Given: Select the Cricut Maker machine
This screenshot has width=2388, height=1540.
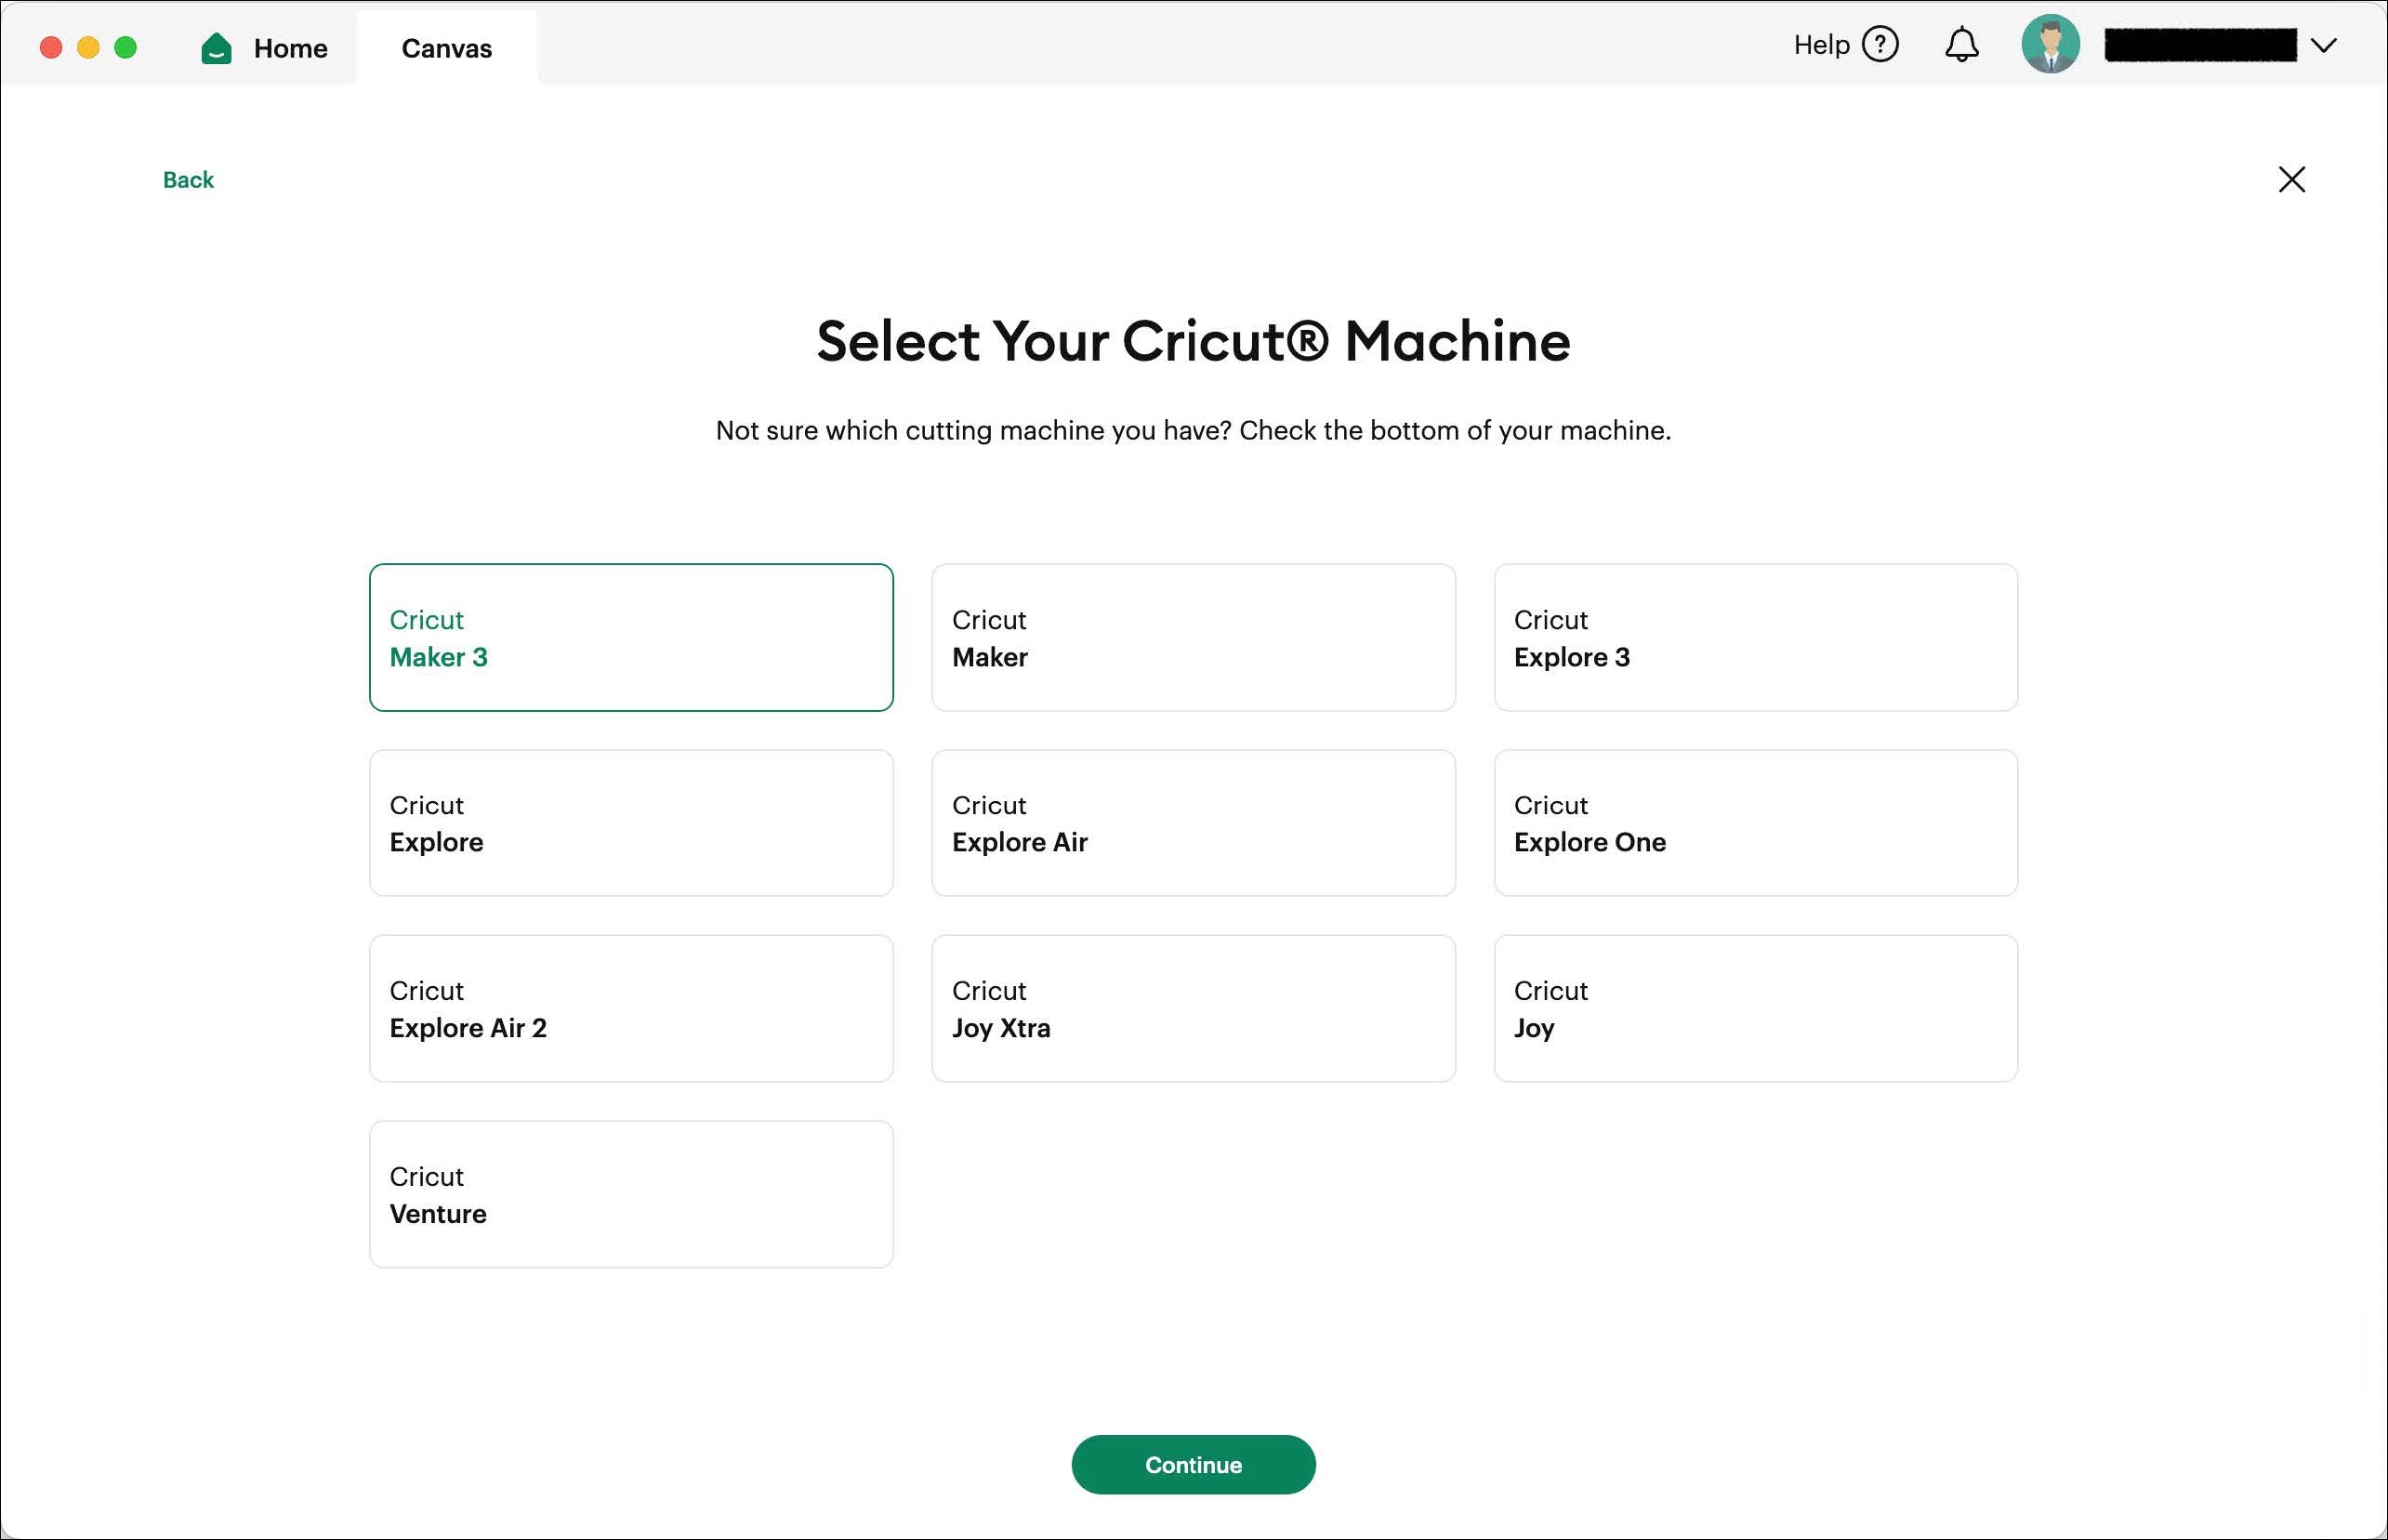Looking at the screenshot, I should pyautogui.click(x=1193, y=637).
